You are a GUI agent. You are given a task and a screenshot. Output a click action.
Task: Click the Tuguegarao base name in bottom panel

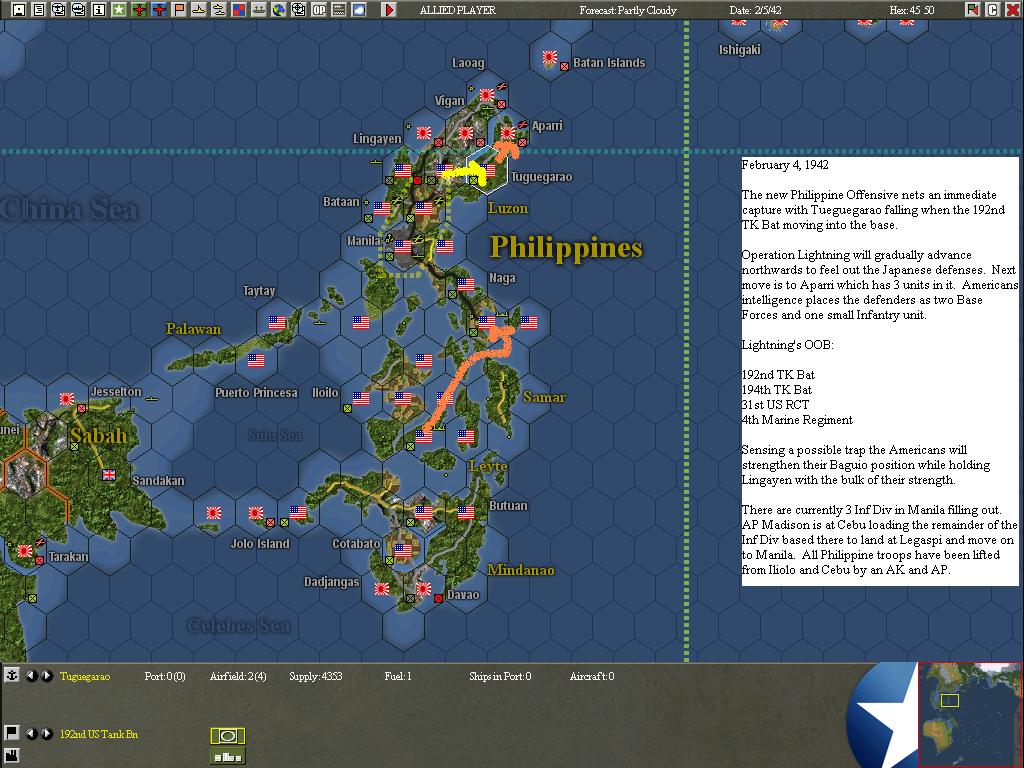click(x=85, y=676)
